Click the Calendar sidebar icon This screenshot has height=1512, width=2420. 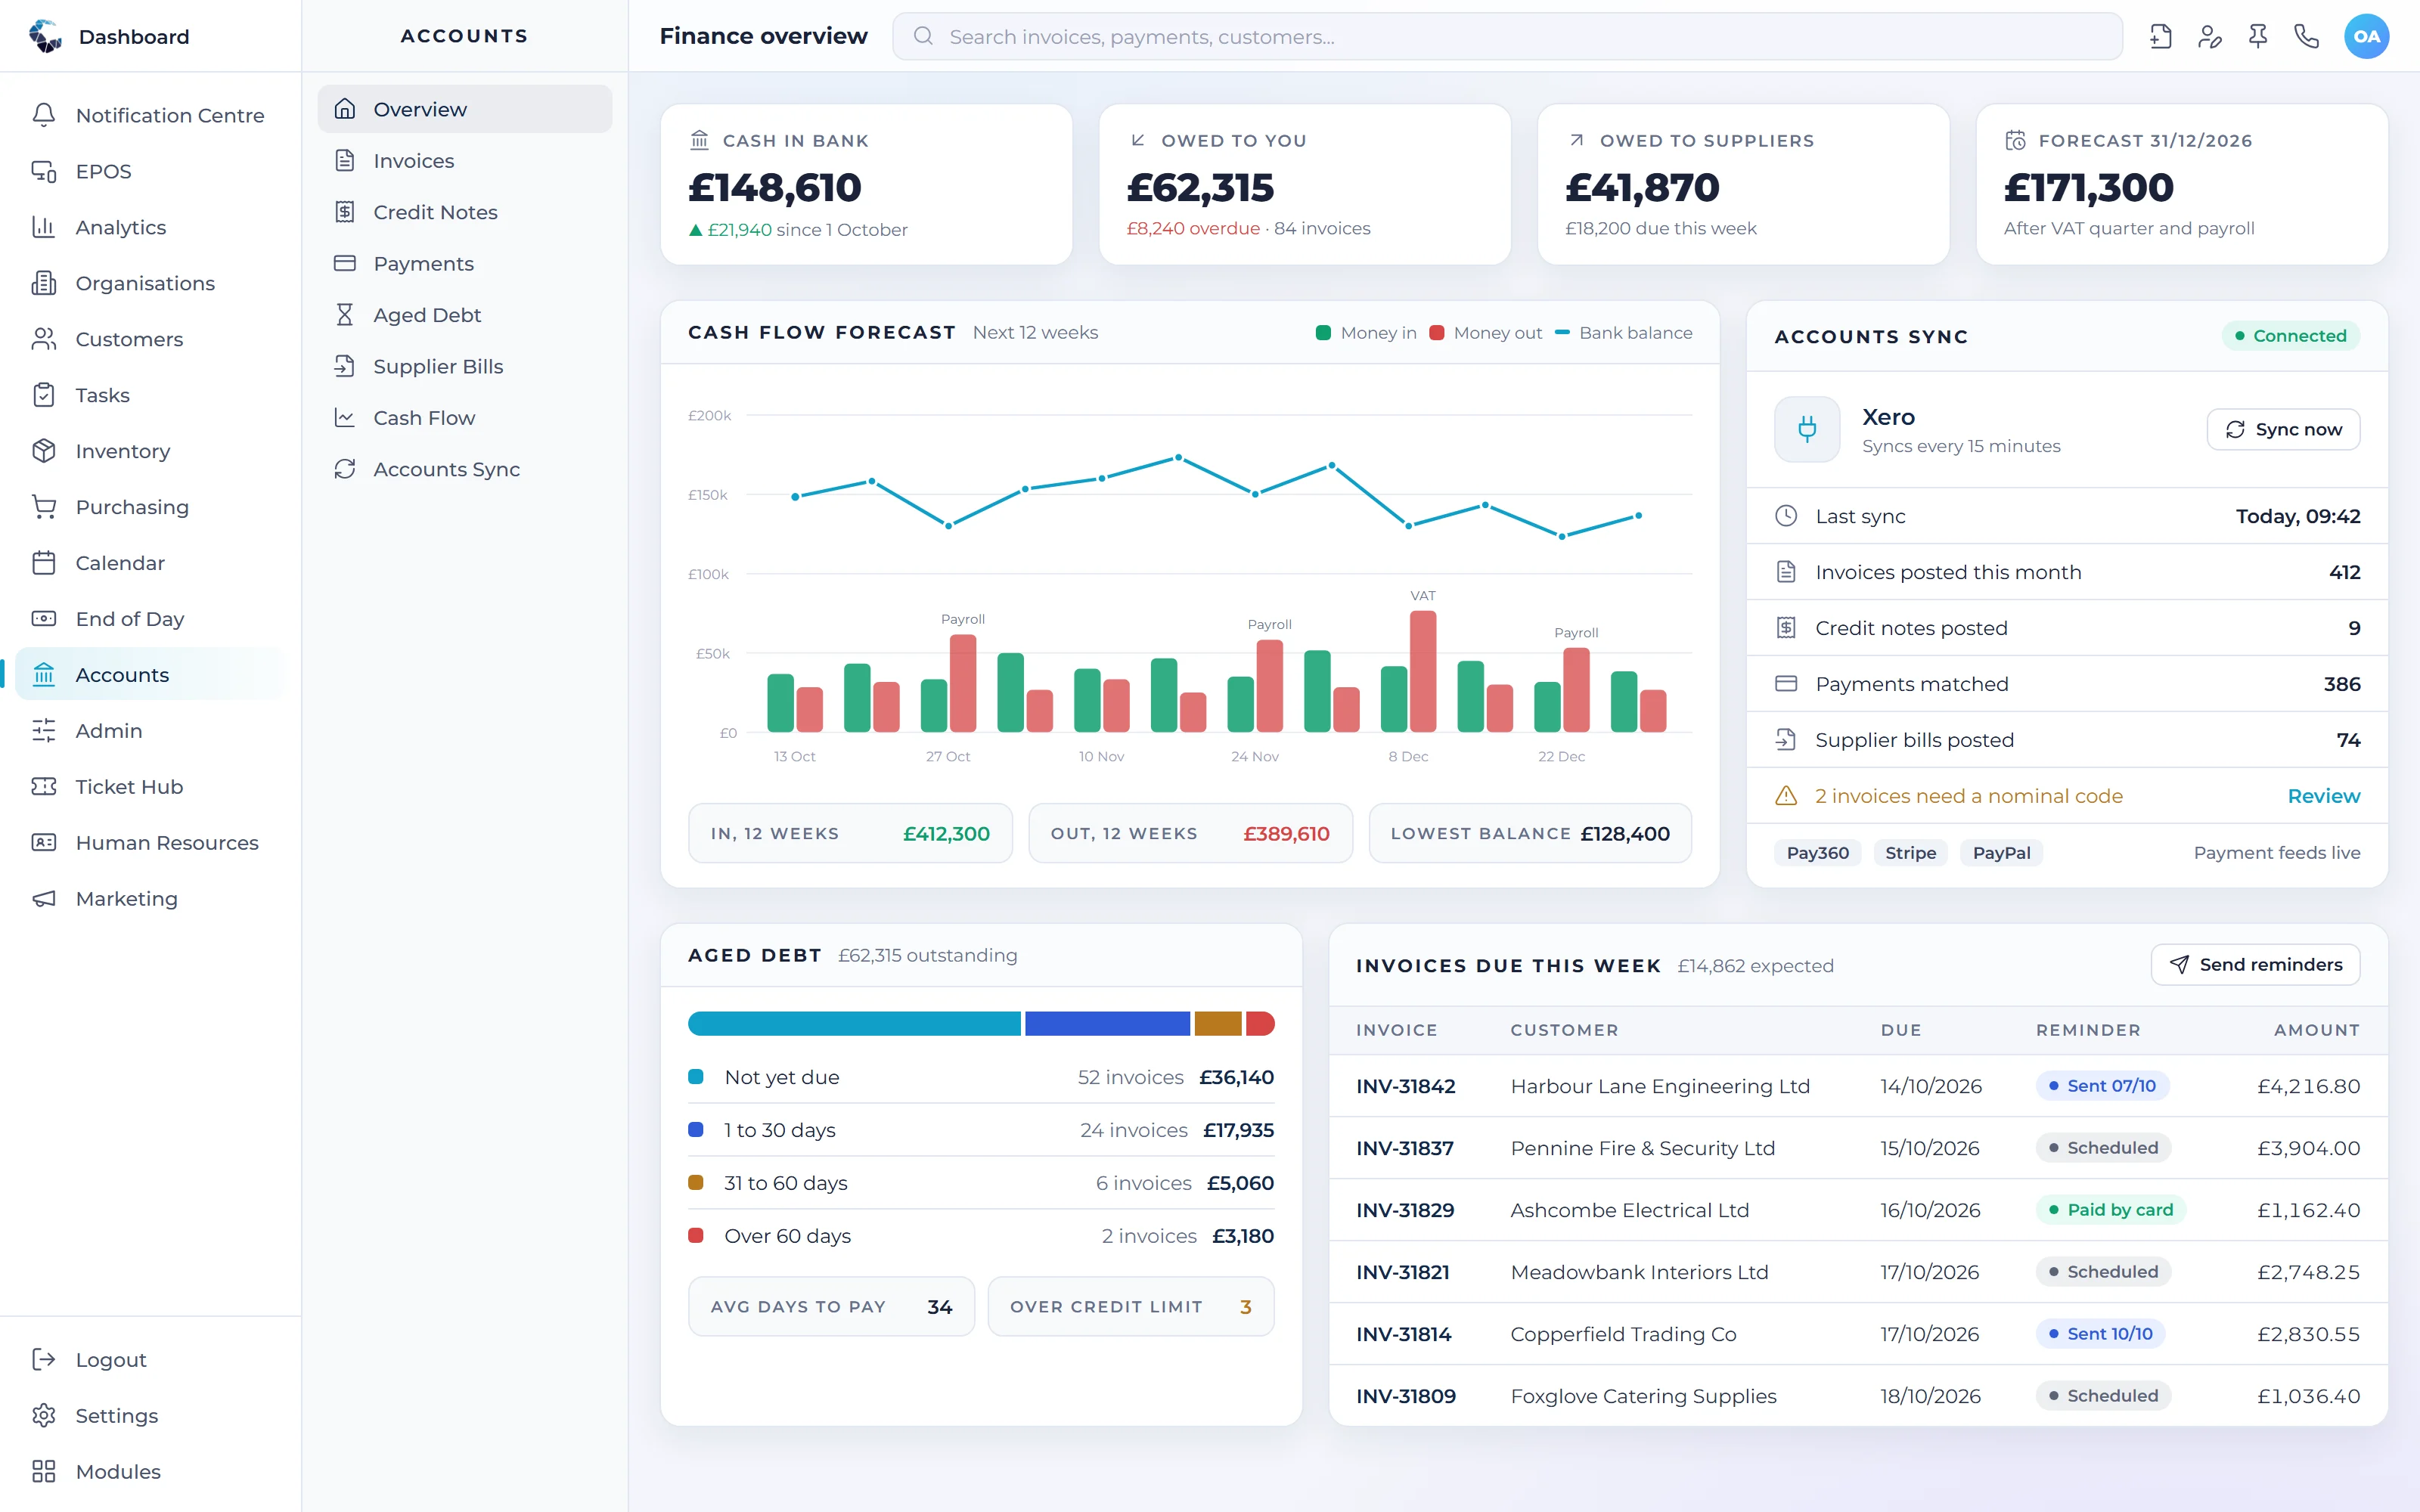tap(44, 563)
